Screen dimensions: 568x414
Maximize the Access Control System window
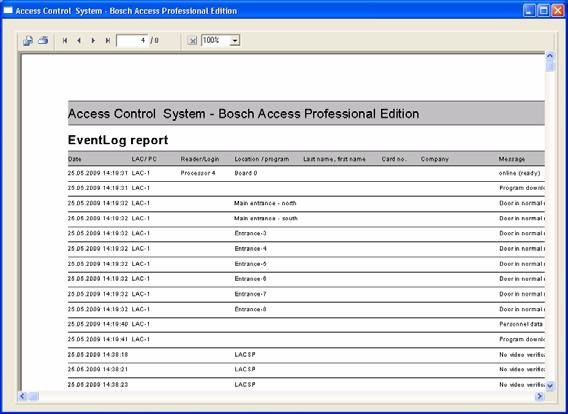(543, 11)
